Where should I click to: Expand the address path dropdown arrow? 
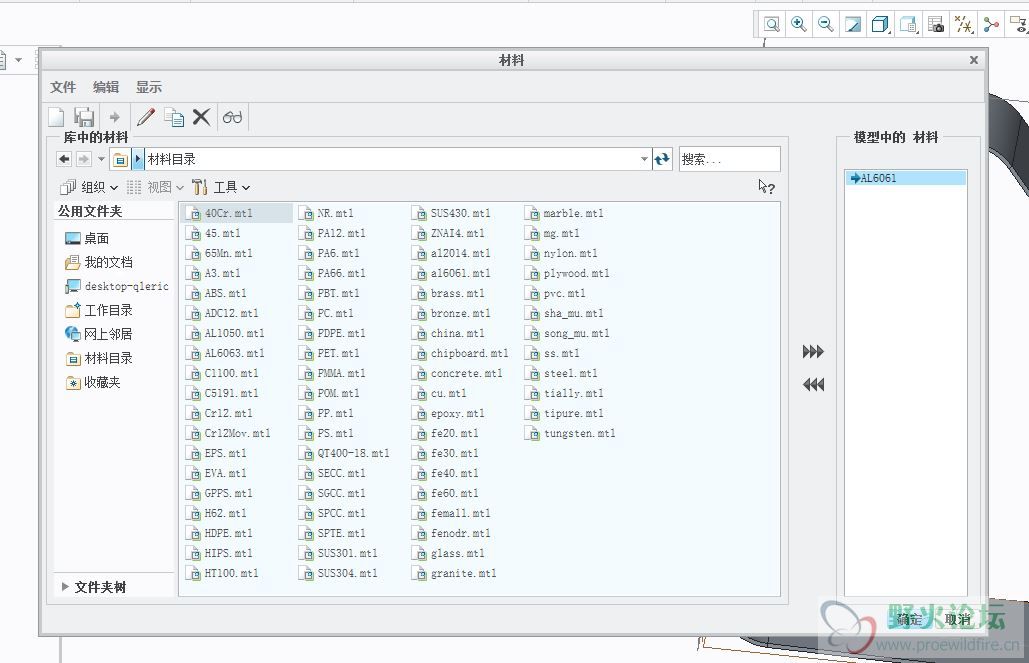point(644,159)
